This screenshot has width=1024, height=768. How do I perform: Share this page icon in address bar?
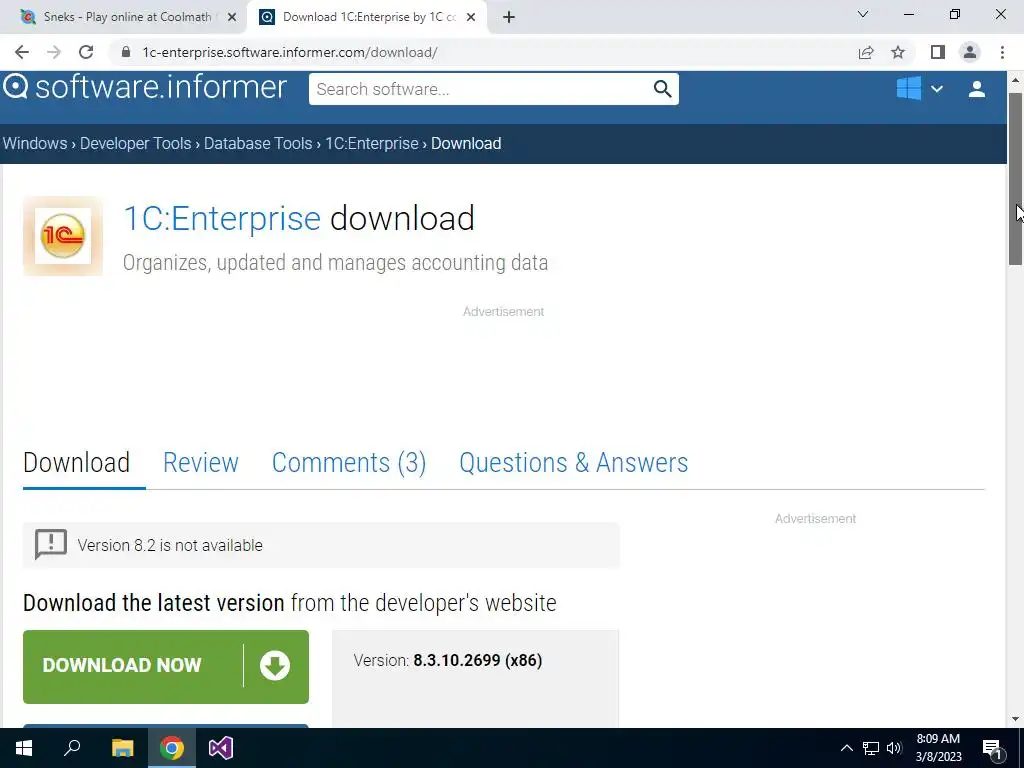coord(866,52)
